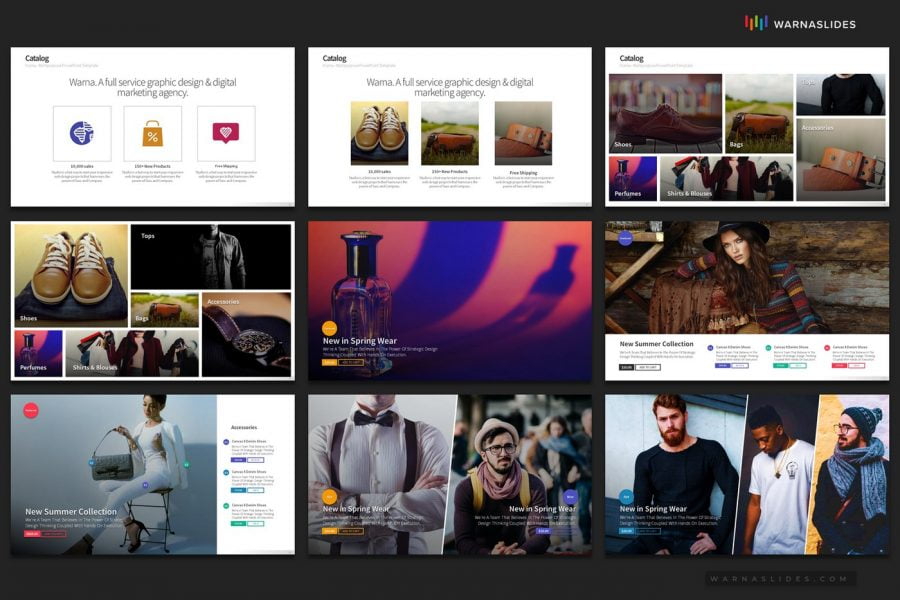Screen dimensions: 900x600
Task: Open the Perfumes tile in the top-right slide
Action: click(x=632, y=178)
